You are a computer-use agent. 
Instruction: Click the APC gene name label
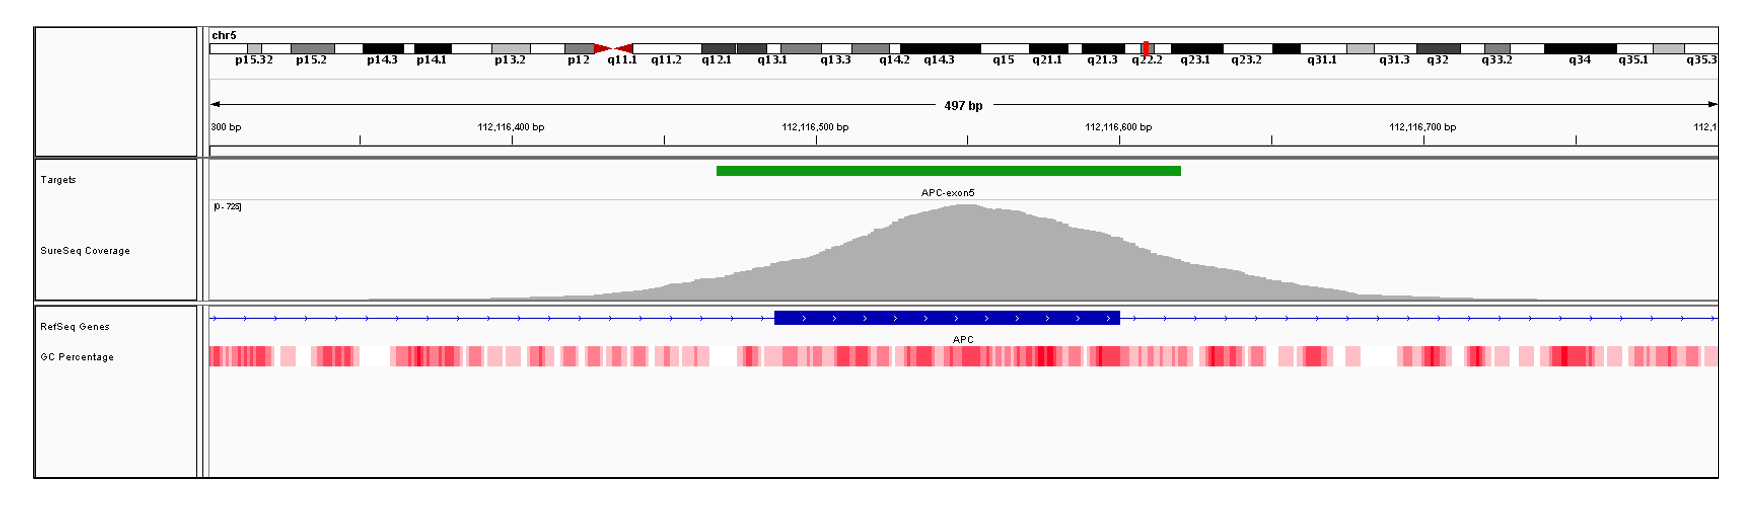pos(963,340)
